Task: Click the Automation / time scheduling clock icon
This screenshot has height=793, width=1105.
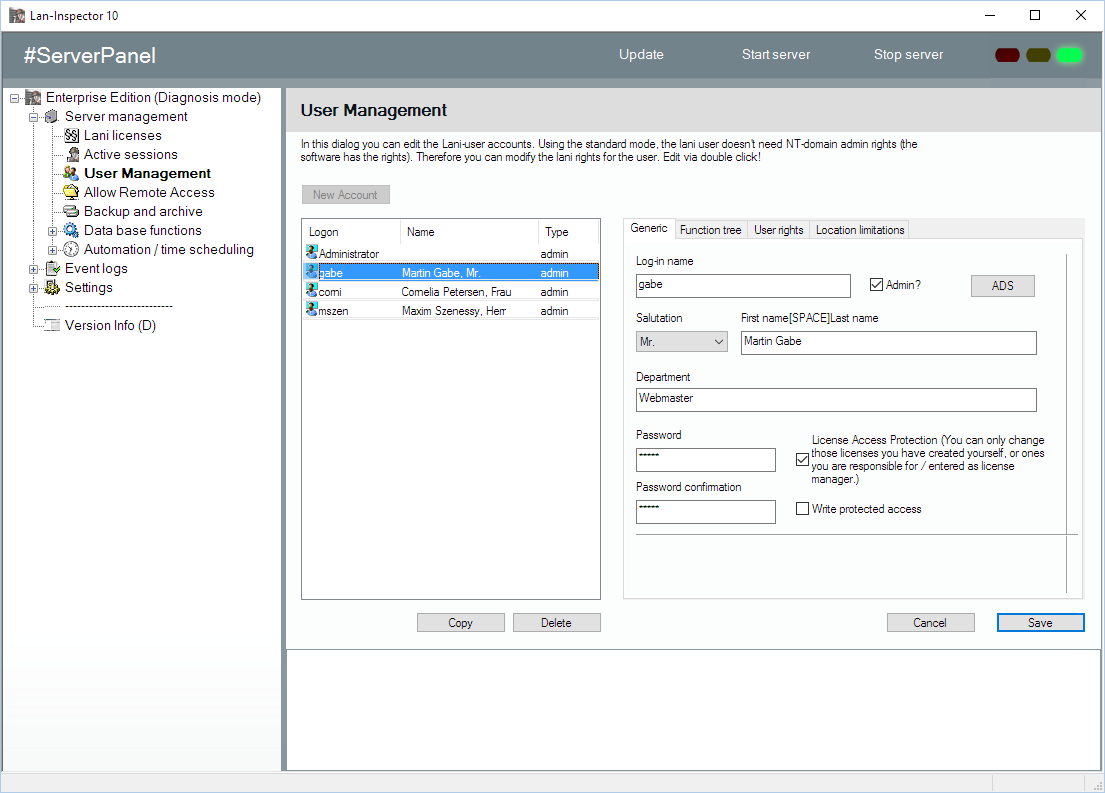Action: (x=72, y=249)
